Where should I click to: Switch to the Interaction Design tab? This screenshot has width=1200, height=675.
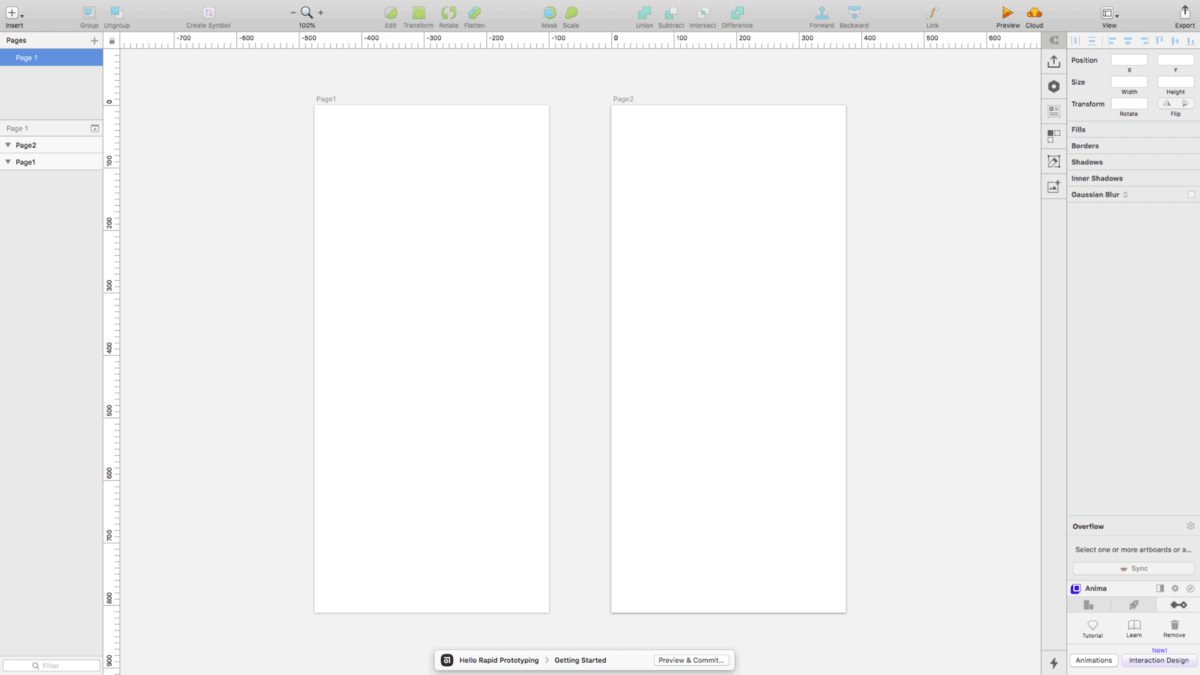point(1157,661)
